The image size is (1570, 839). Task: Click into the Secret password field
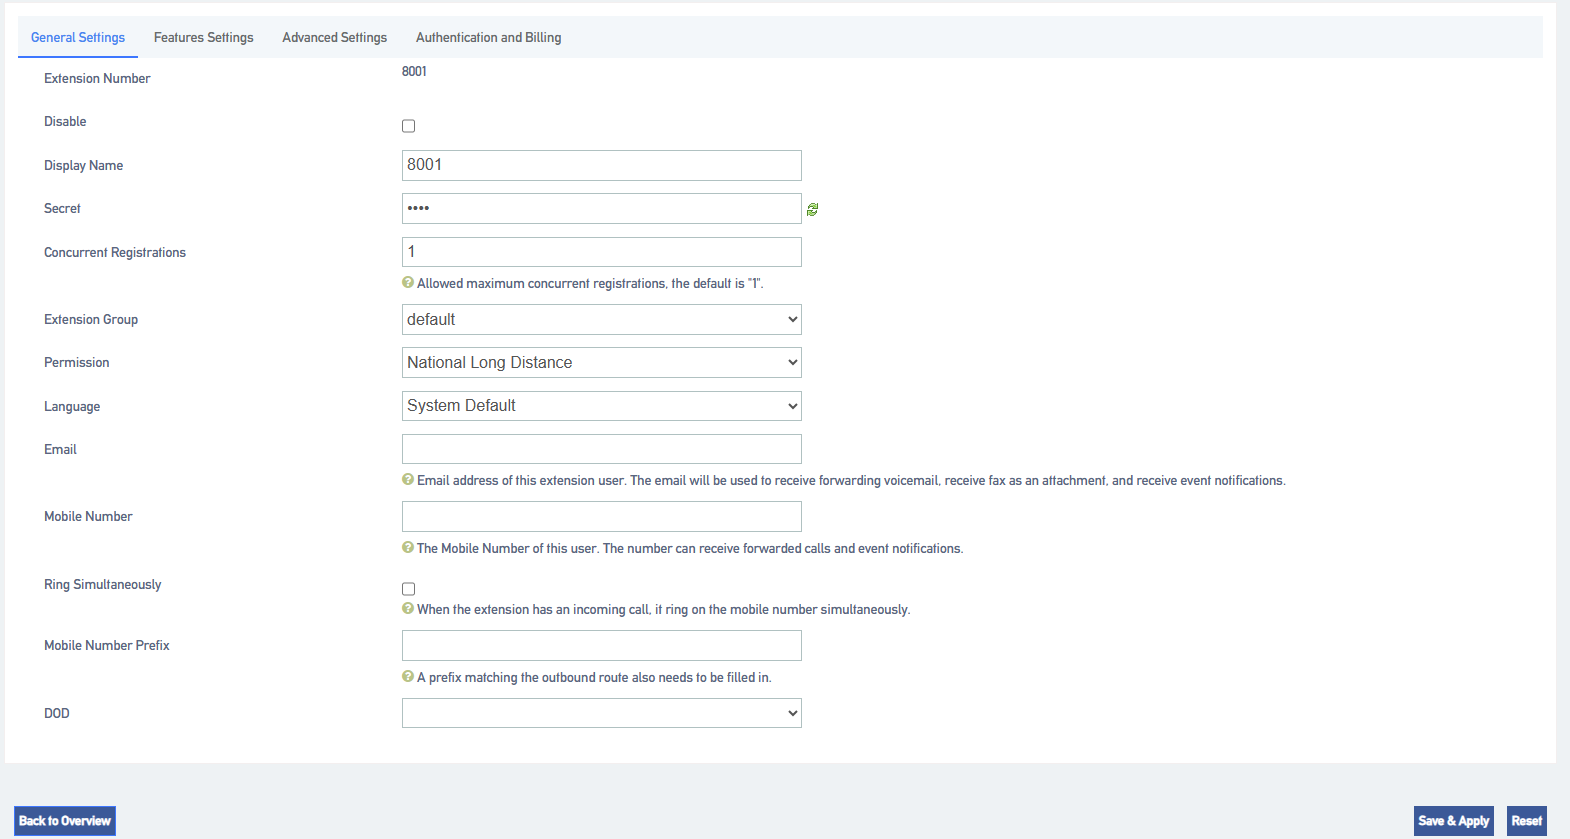click(x=602, y=208)
